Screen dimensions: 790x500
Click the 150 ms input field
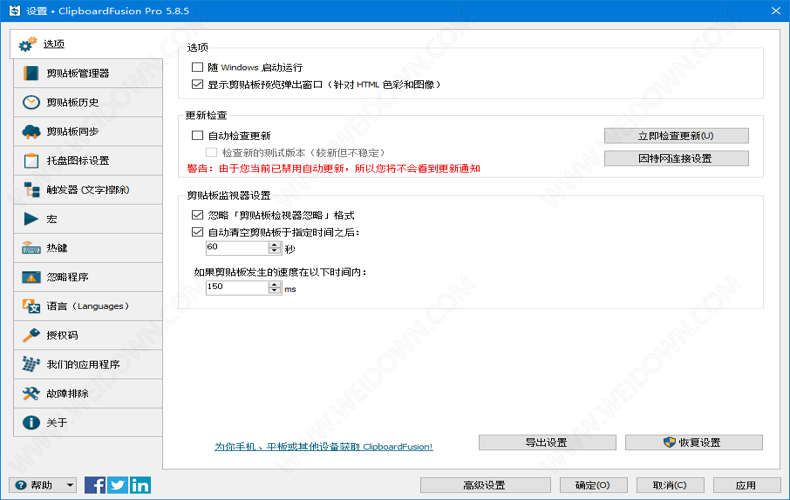tap(237, 287)
